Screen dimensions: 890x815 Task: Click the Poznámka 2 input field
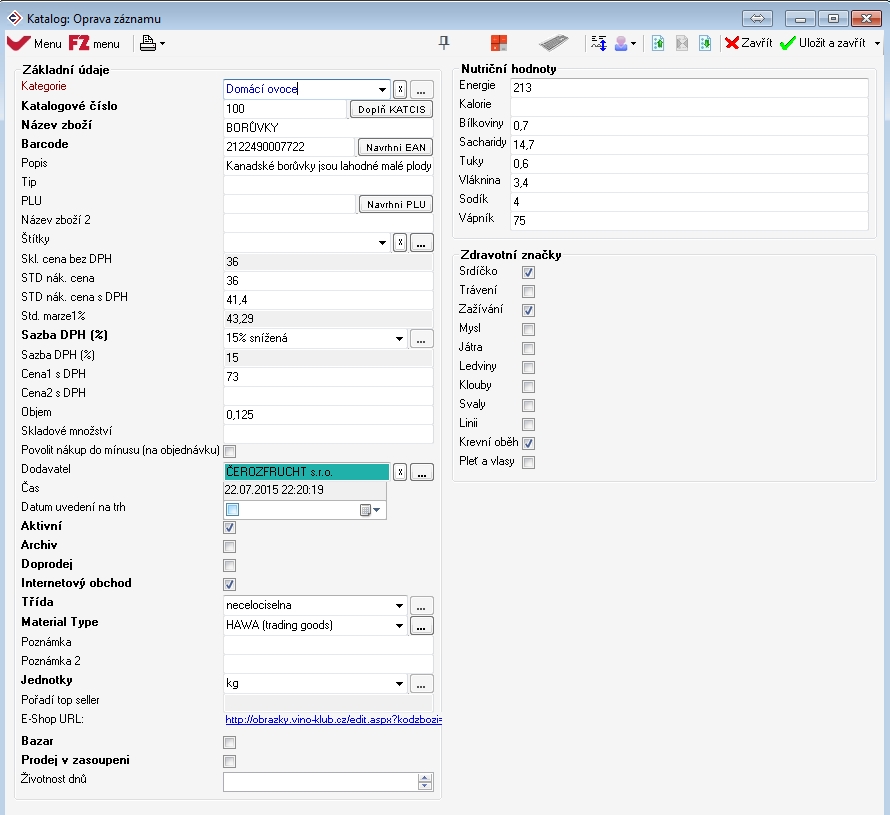pyautogui.click(x=328, y=662)
